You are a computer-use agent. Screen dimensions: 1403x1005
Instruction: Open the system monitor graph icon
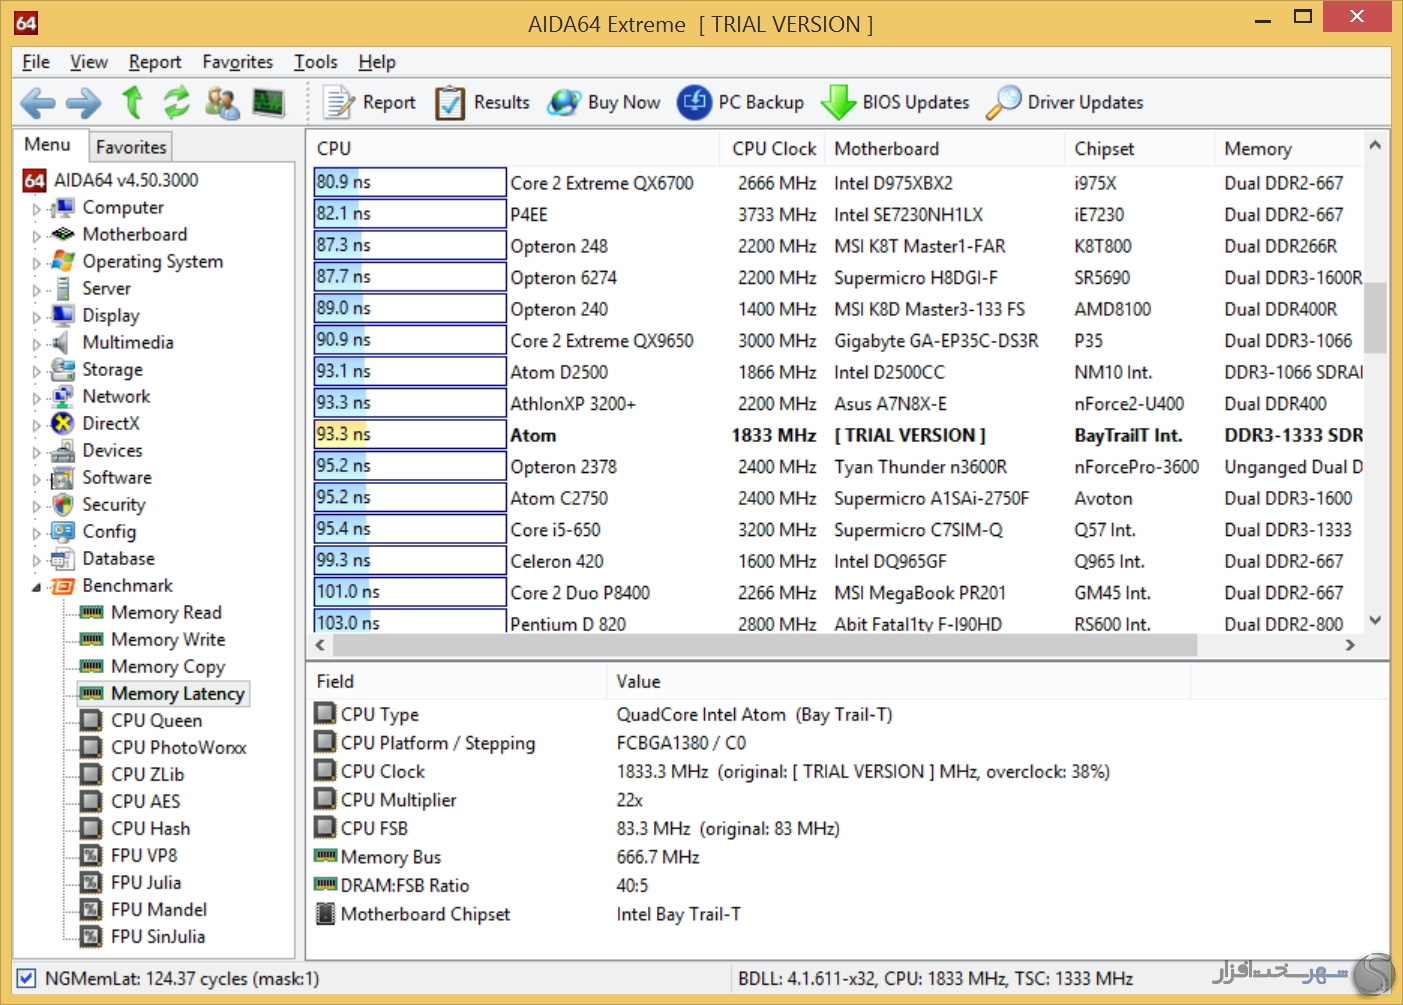(268, 102)
